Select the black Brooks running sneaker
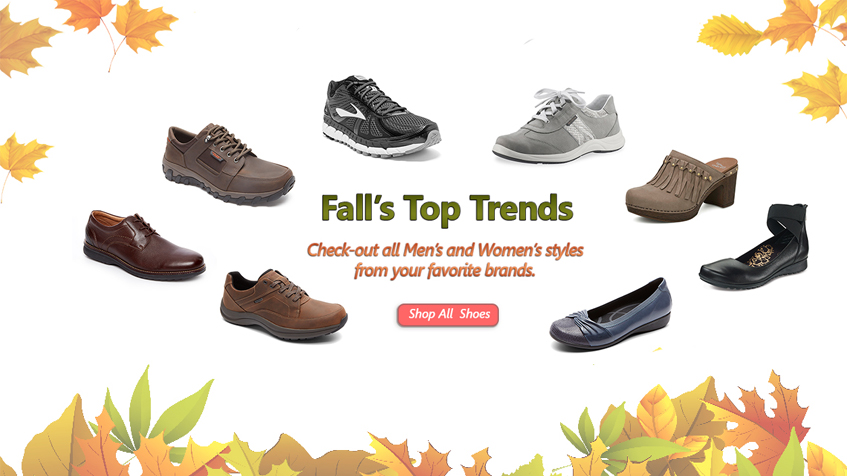The height and width of the screenshot is (476, 847). point(381,117)
